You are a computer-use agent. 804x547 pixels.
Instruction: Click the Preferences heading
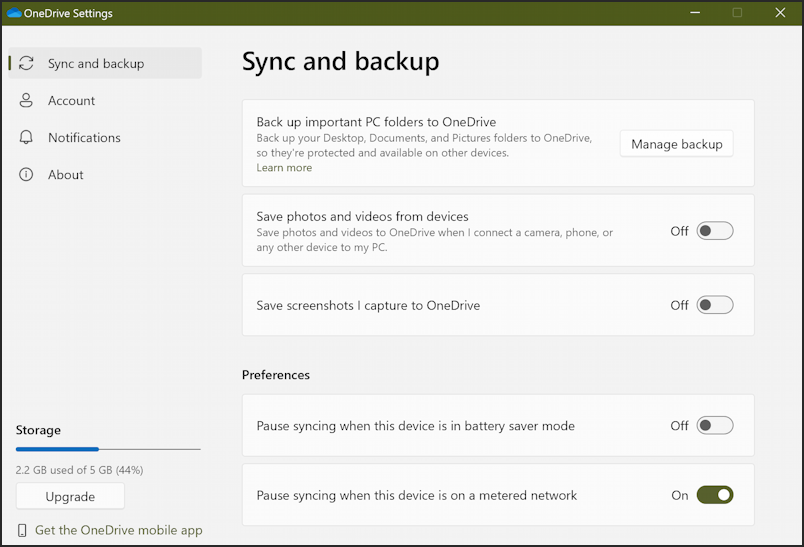click(276, 375)
